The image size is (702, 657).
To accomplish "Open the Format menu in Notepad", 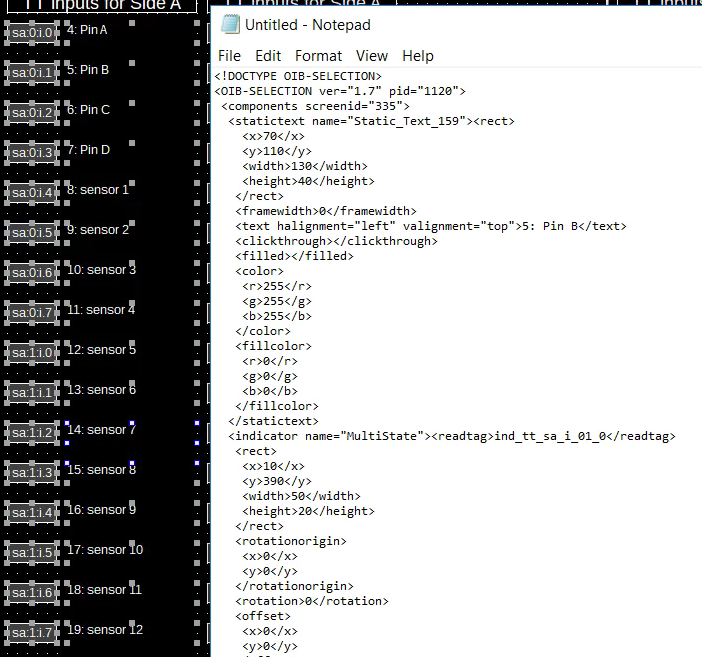I will coord(318,56).
